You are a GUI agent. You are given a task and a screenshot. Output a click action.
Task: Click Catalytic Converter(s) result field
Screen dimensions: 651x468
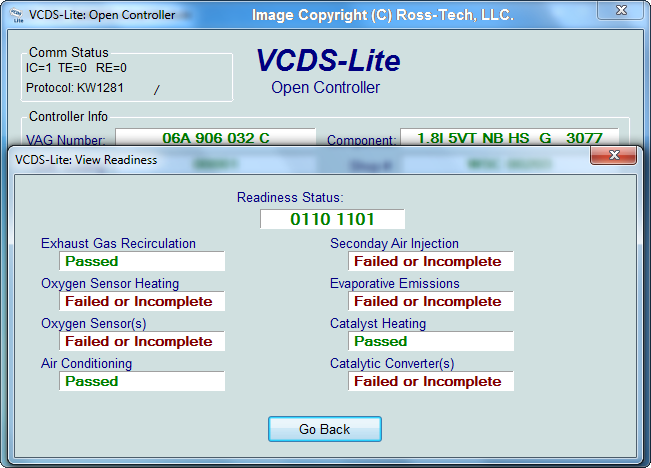point(431,381)
